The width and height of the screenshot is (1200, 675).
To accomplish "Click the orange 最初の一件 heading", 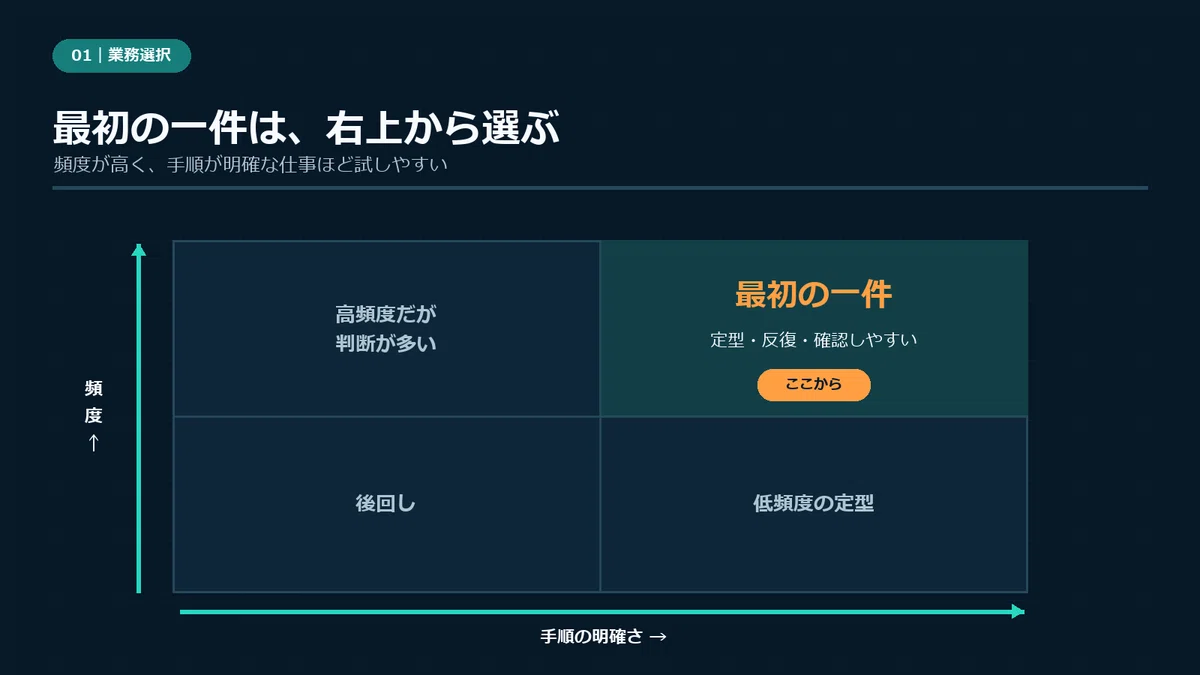I will [x=814, y=295].
